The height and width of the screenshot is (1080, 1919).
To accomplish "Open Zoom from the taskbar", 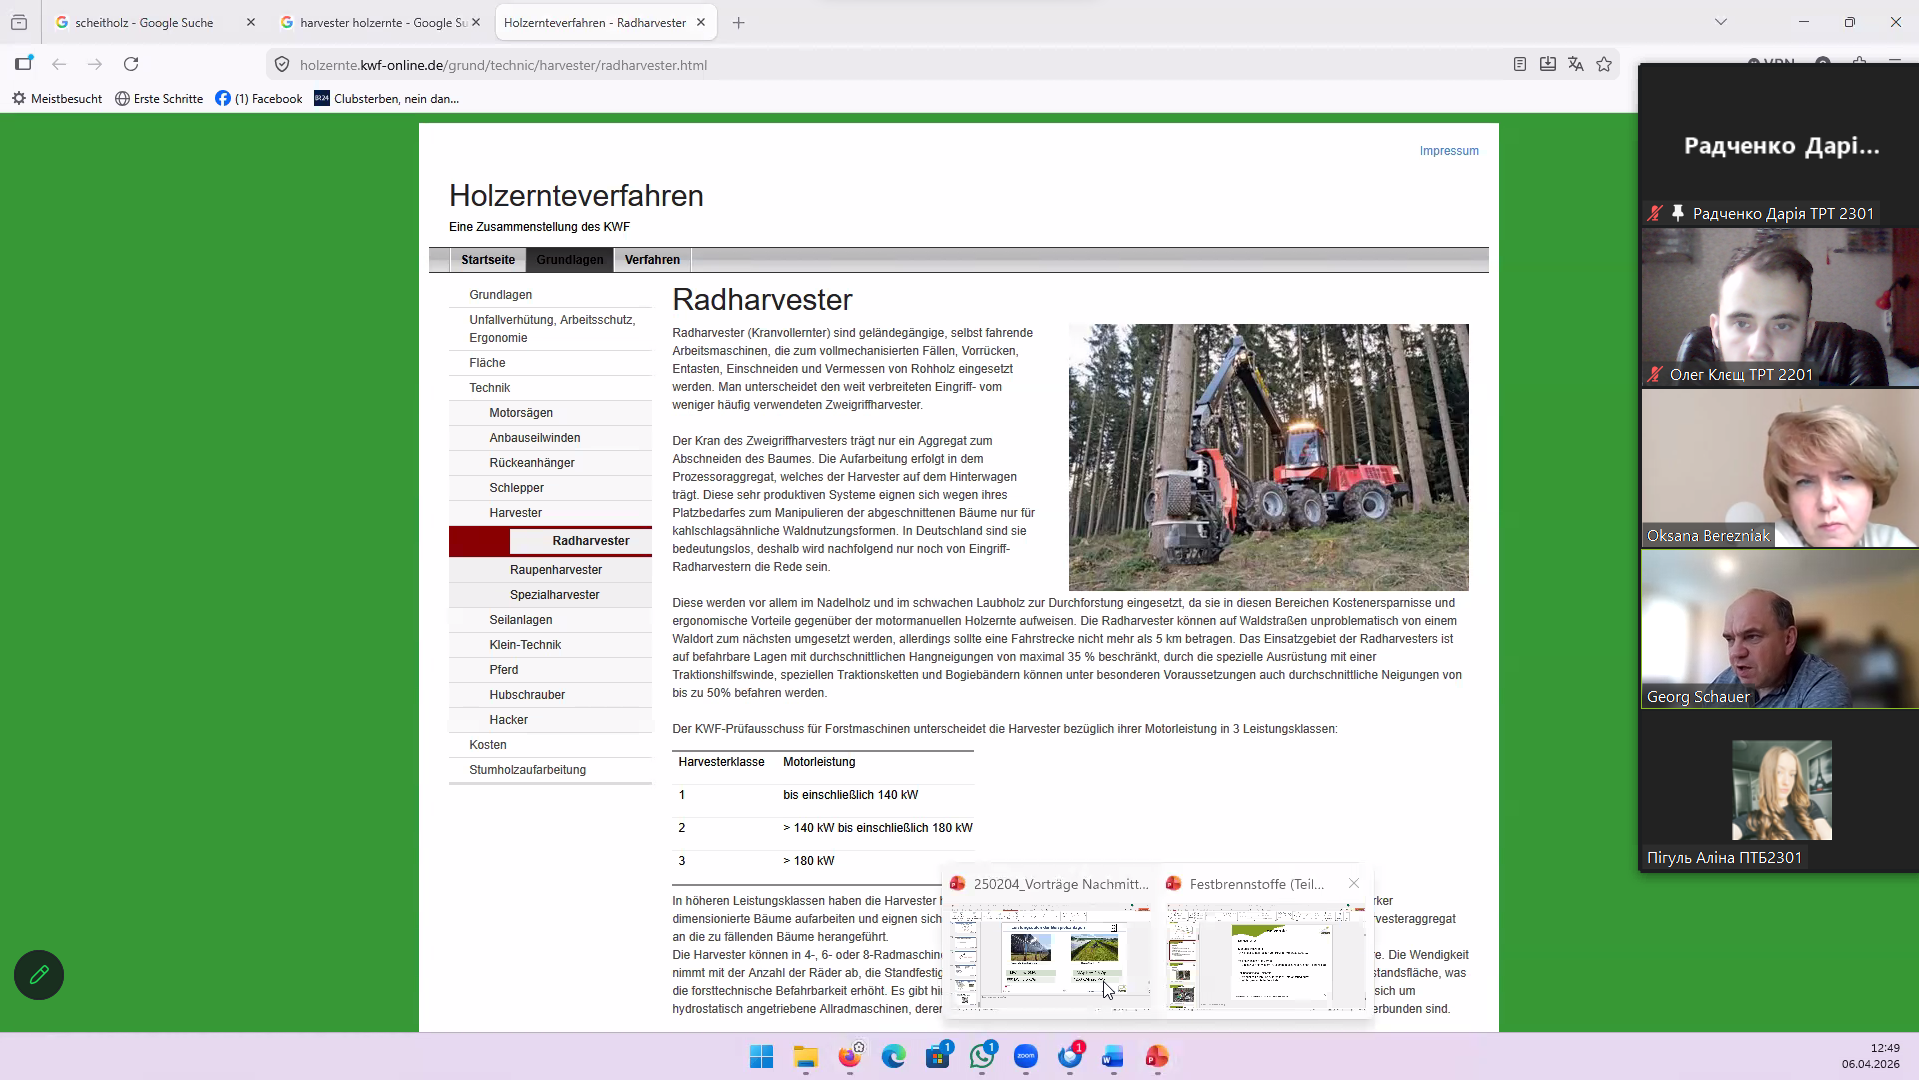I will [x=1026, y=1056].
